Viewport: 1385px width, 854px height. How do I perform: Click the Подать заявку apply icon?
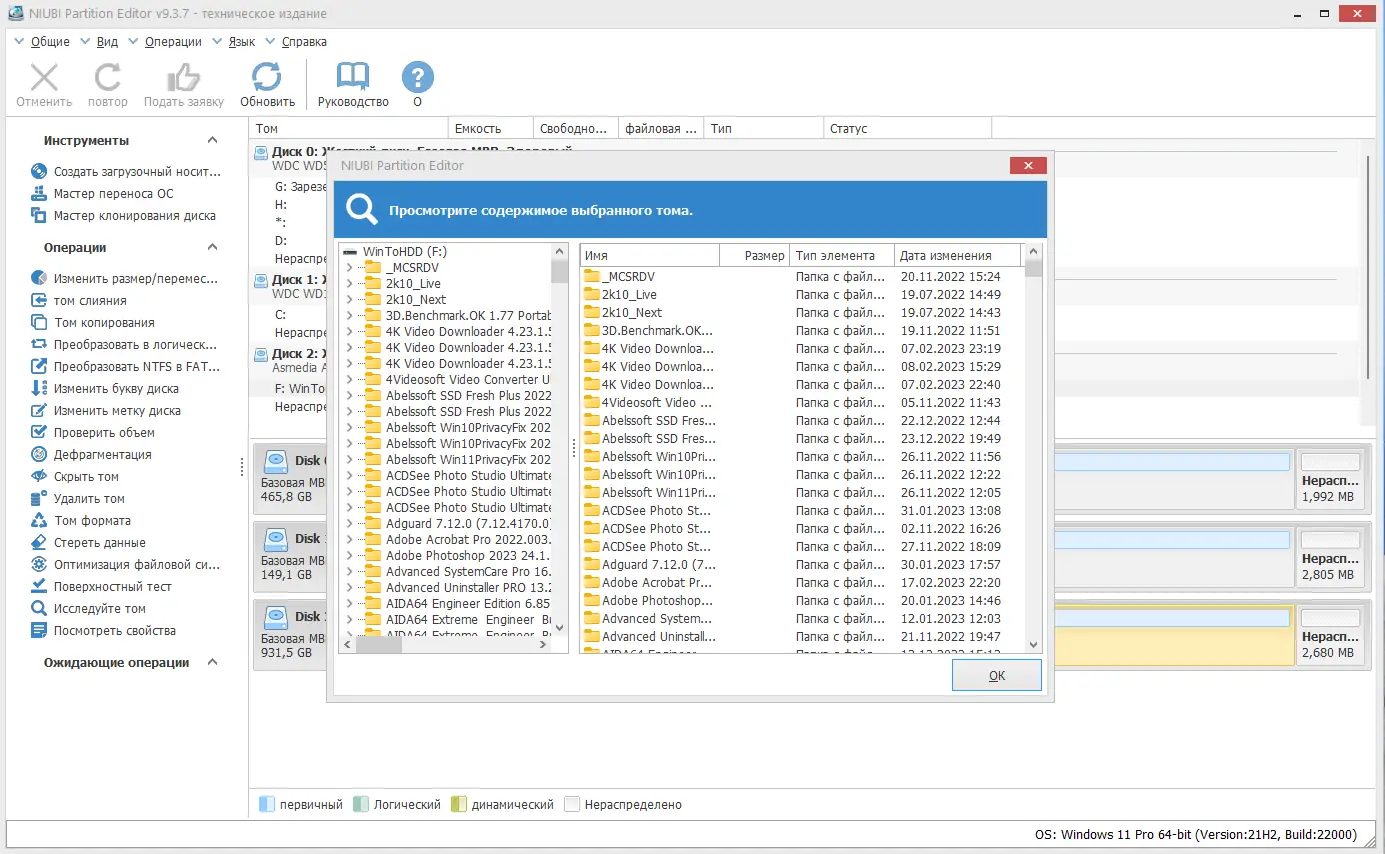pos(184,78)
